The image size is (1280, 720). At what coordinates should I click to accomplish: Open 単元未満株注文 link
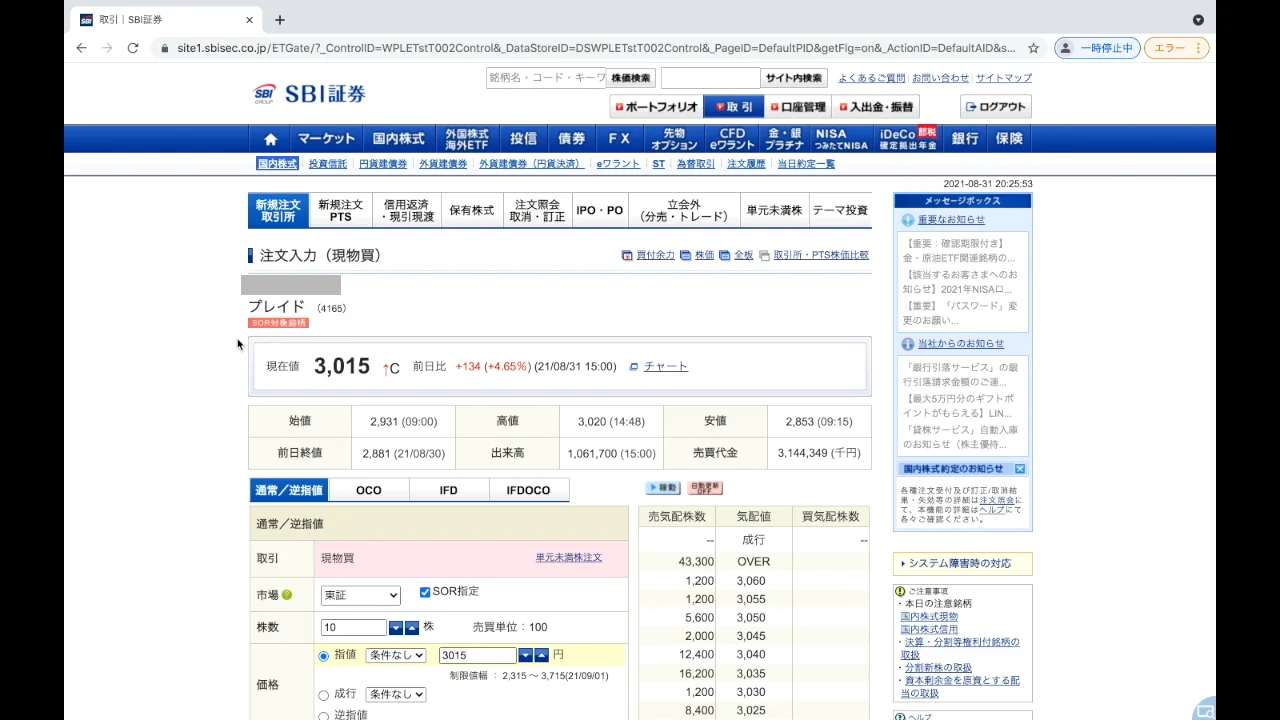(569, 558)
